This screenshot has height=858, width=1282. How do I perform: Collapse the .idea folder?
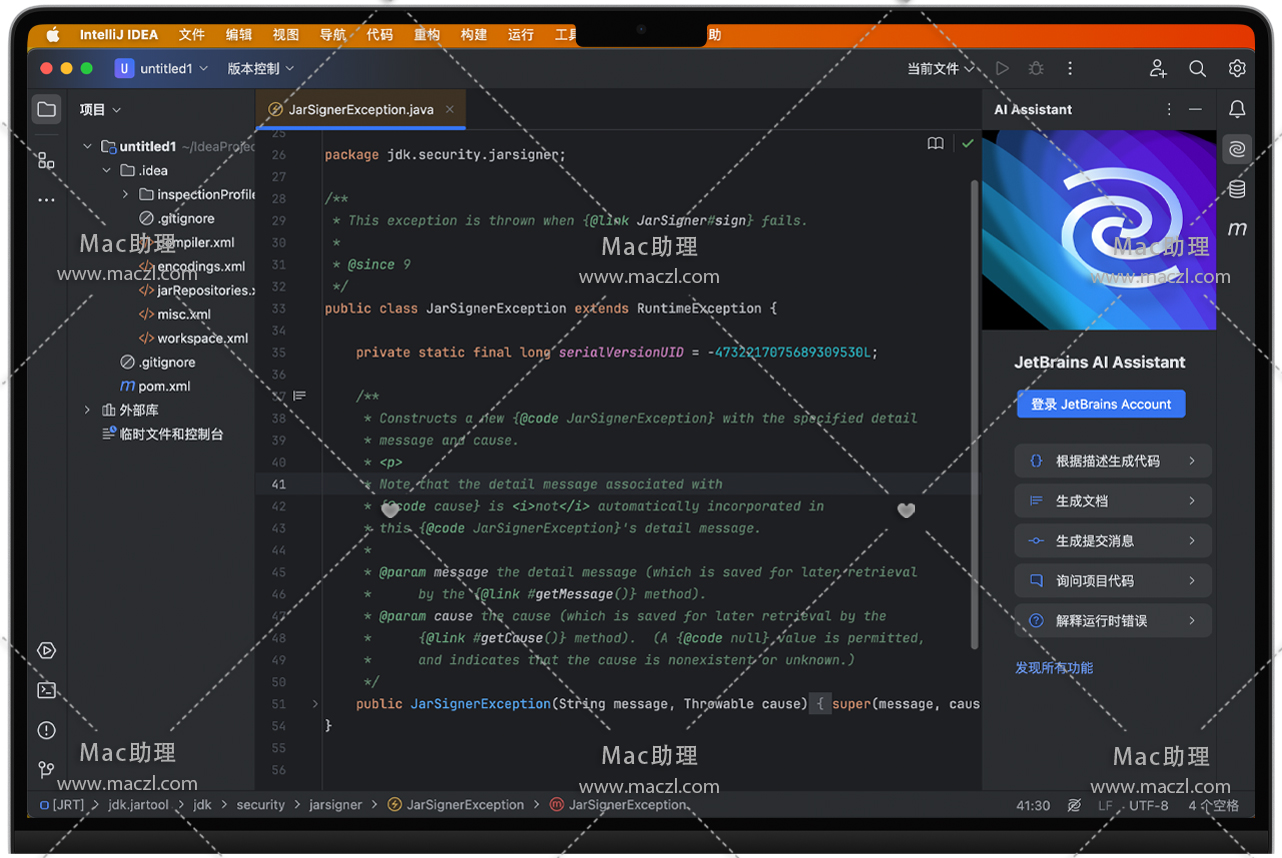coord(107,170)
